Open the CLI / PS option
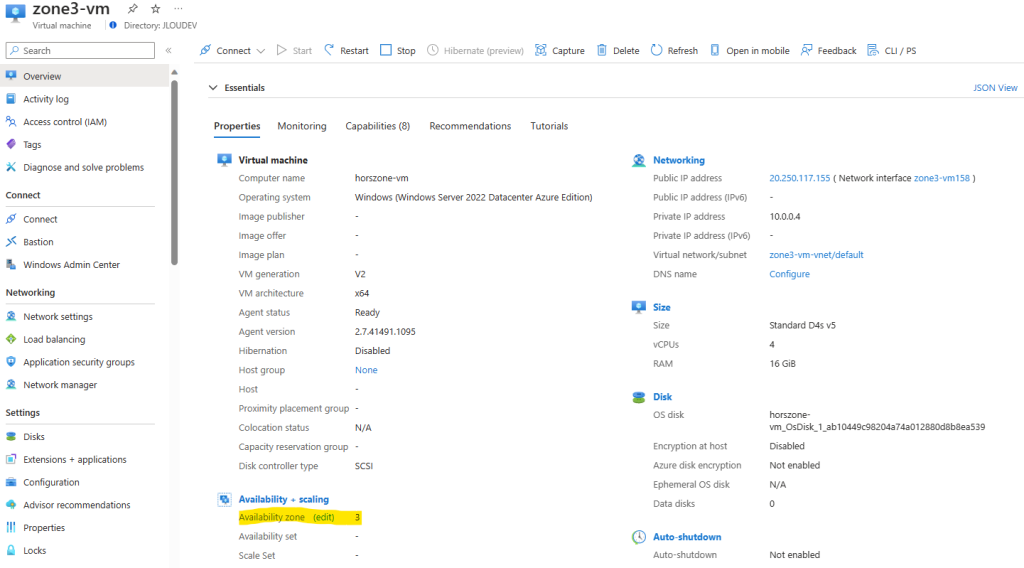 (891, 50)
